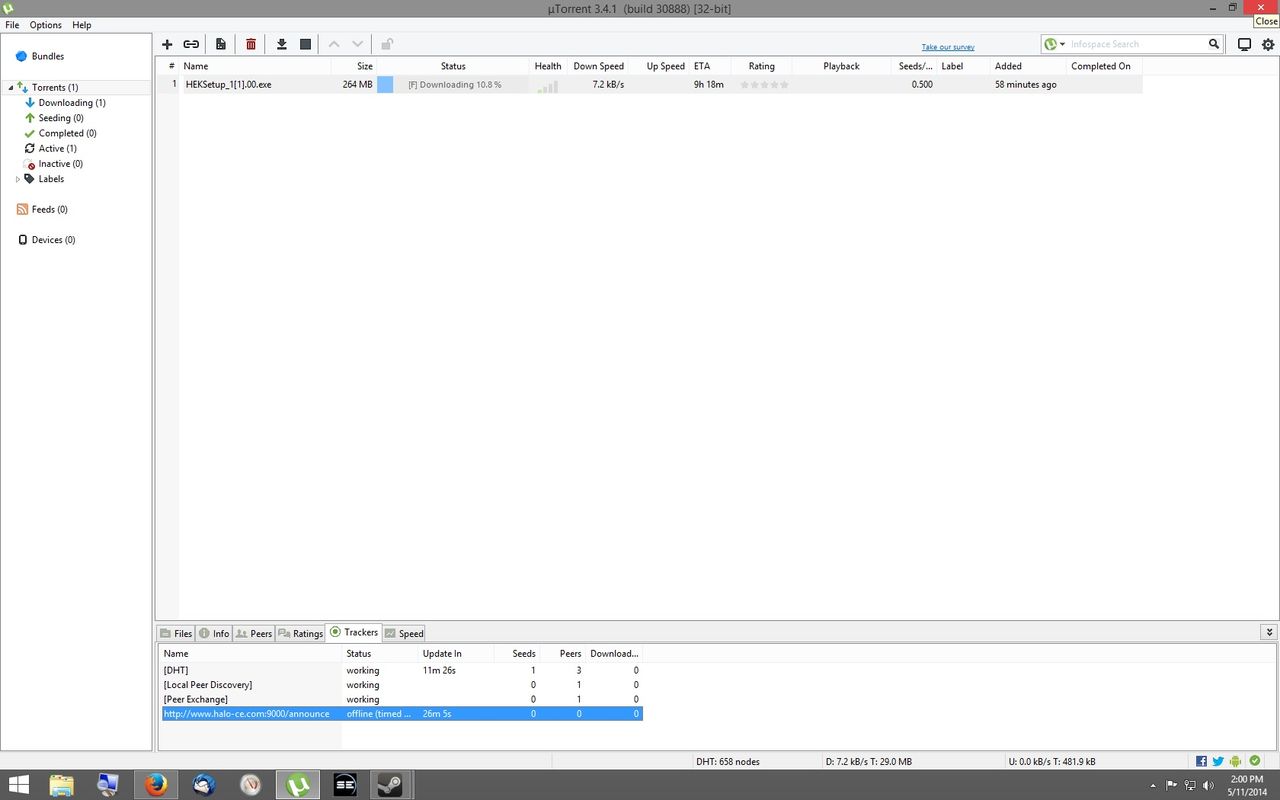Click the Android icon in status bar

(1236, 762)
